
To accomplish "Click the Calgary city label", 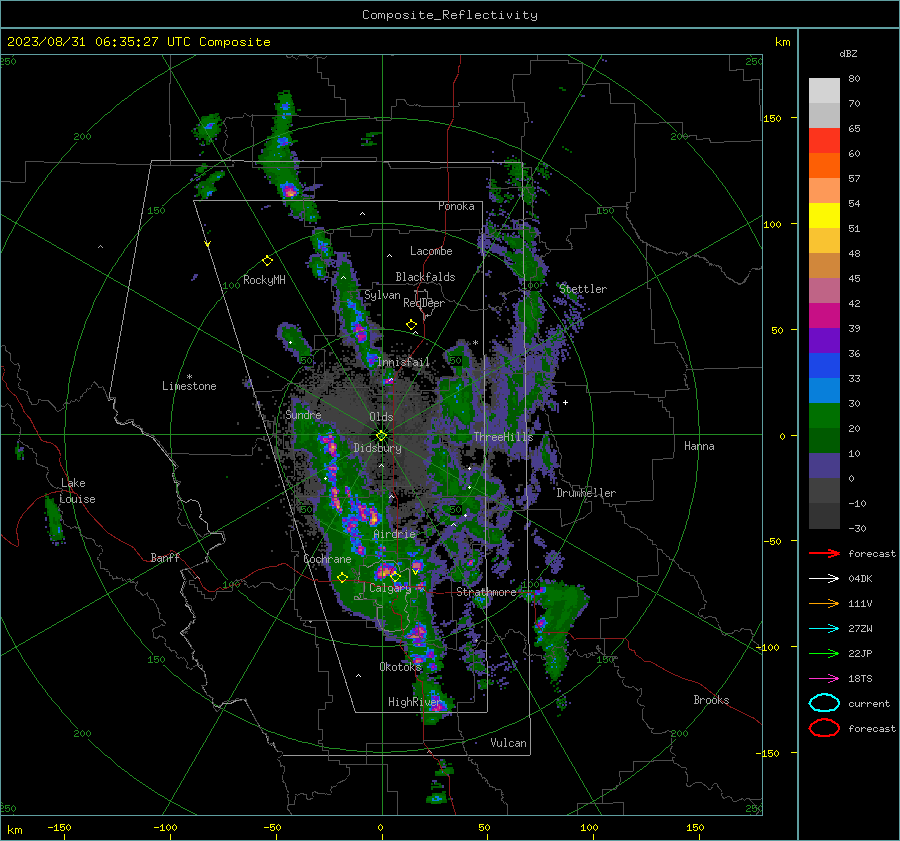I will pyautogui.click(x=390, y=588).
